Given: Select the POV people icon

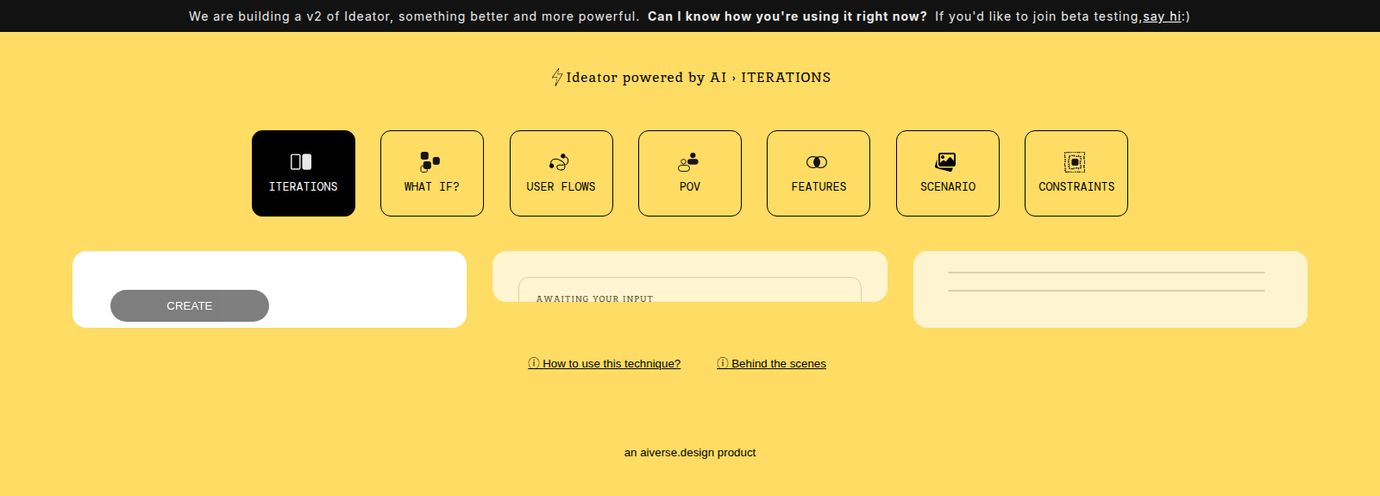Looking at the screenshot, I should 689,161.
